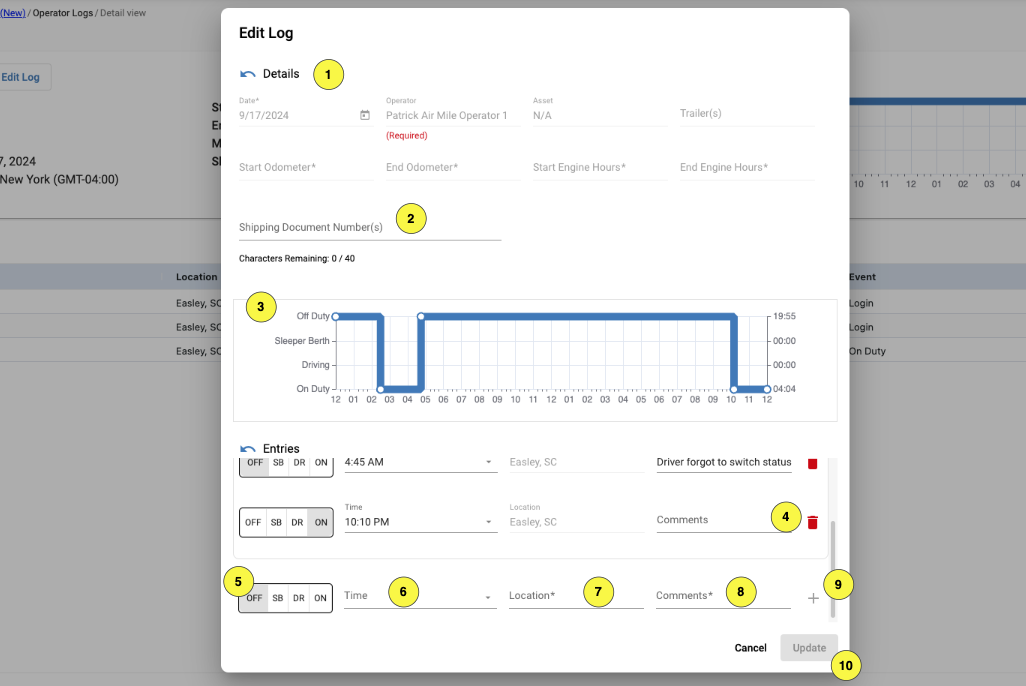Focus the End Odometer field

click(x=453, y=168)
